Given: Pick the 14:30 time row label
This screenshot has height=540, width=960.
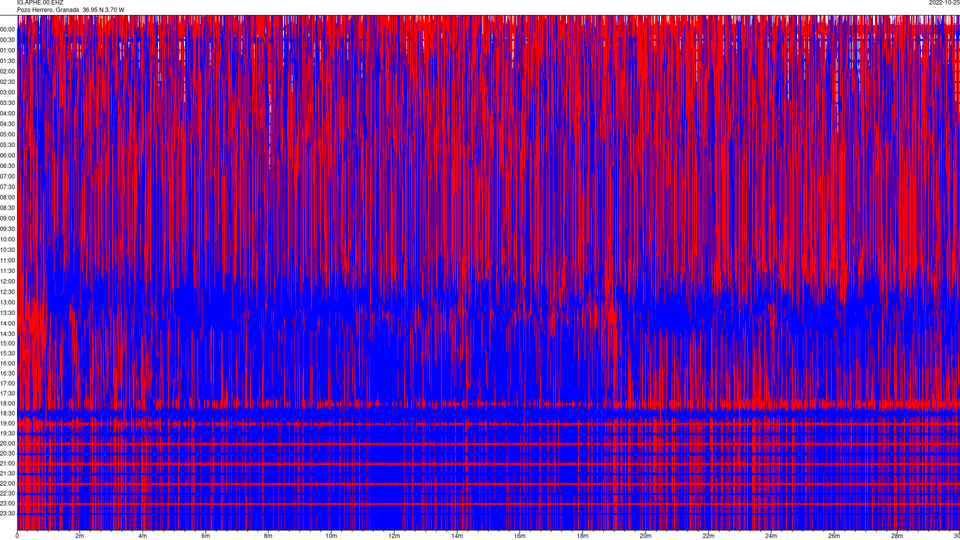Looking at the screenshot, I should click(7, 334).
